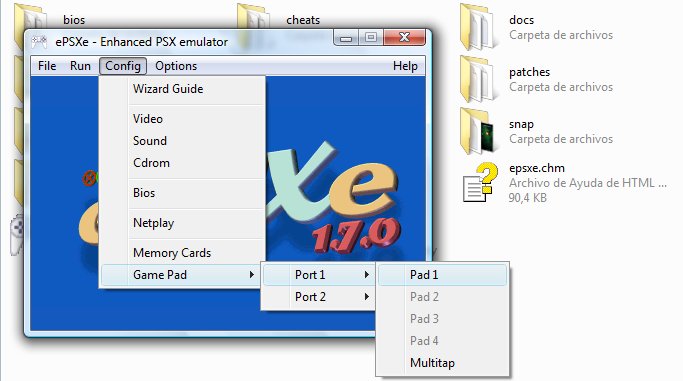683x381 pixels.
Task: Open the Help menu
Action: click(405, 66)
